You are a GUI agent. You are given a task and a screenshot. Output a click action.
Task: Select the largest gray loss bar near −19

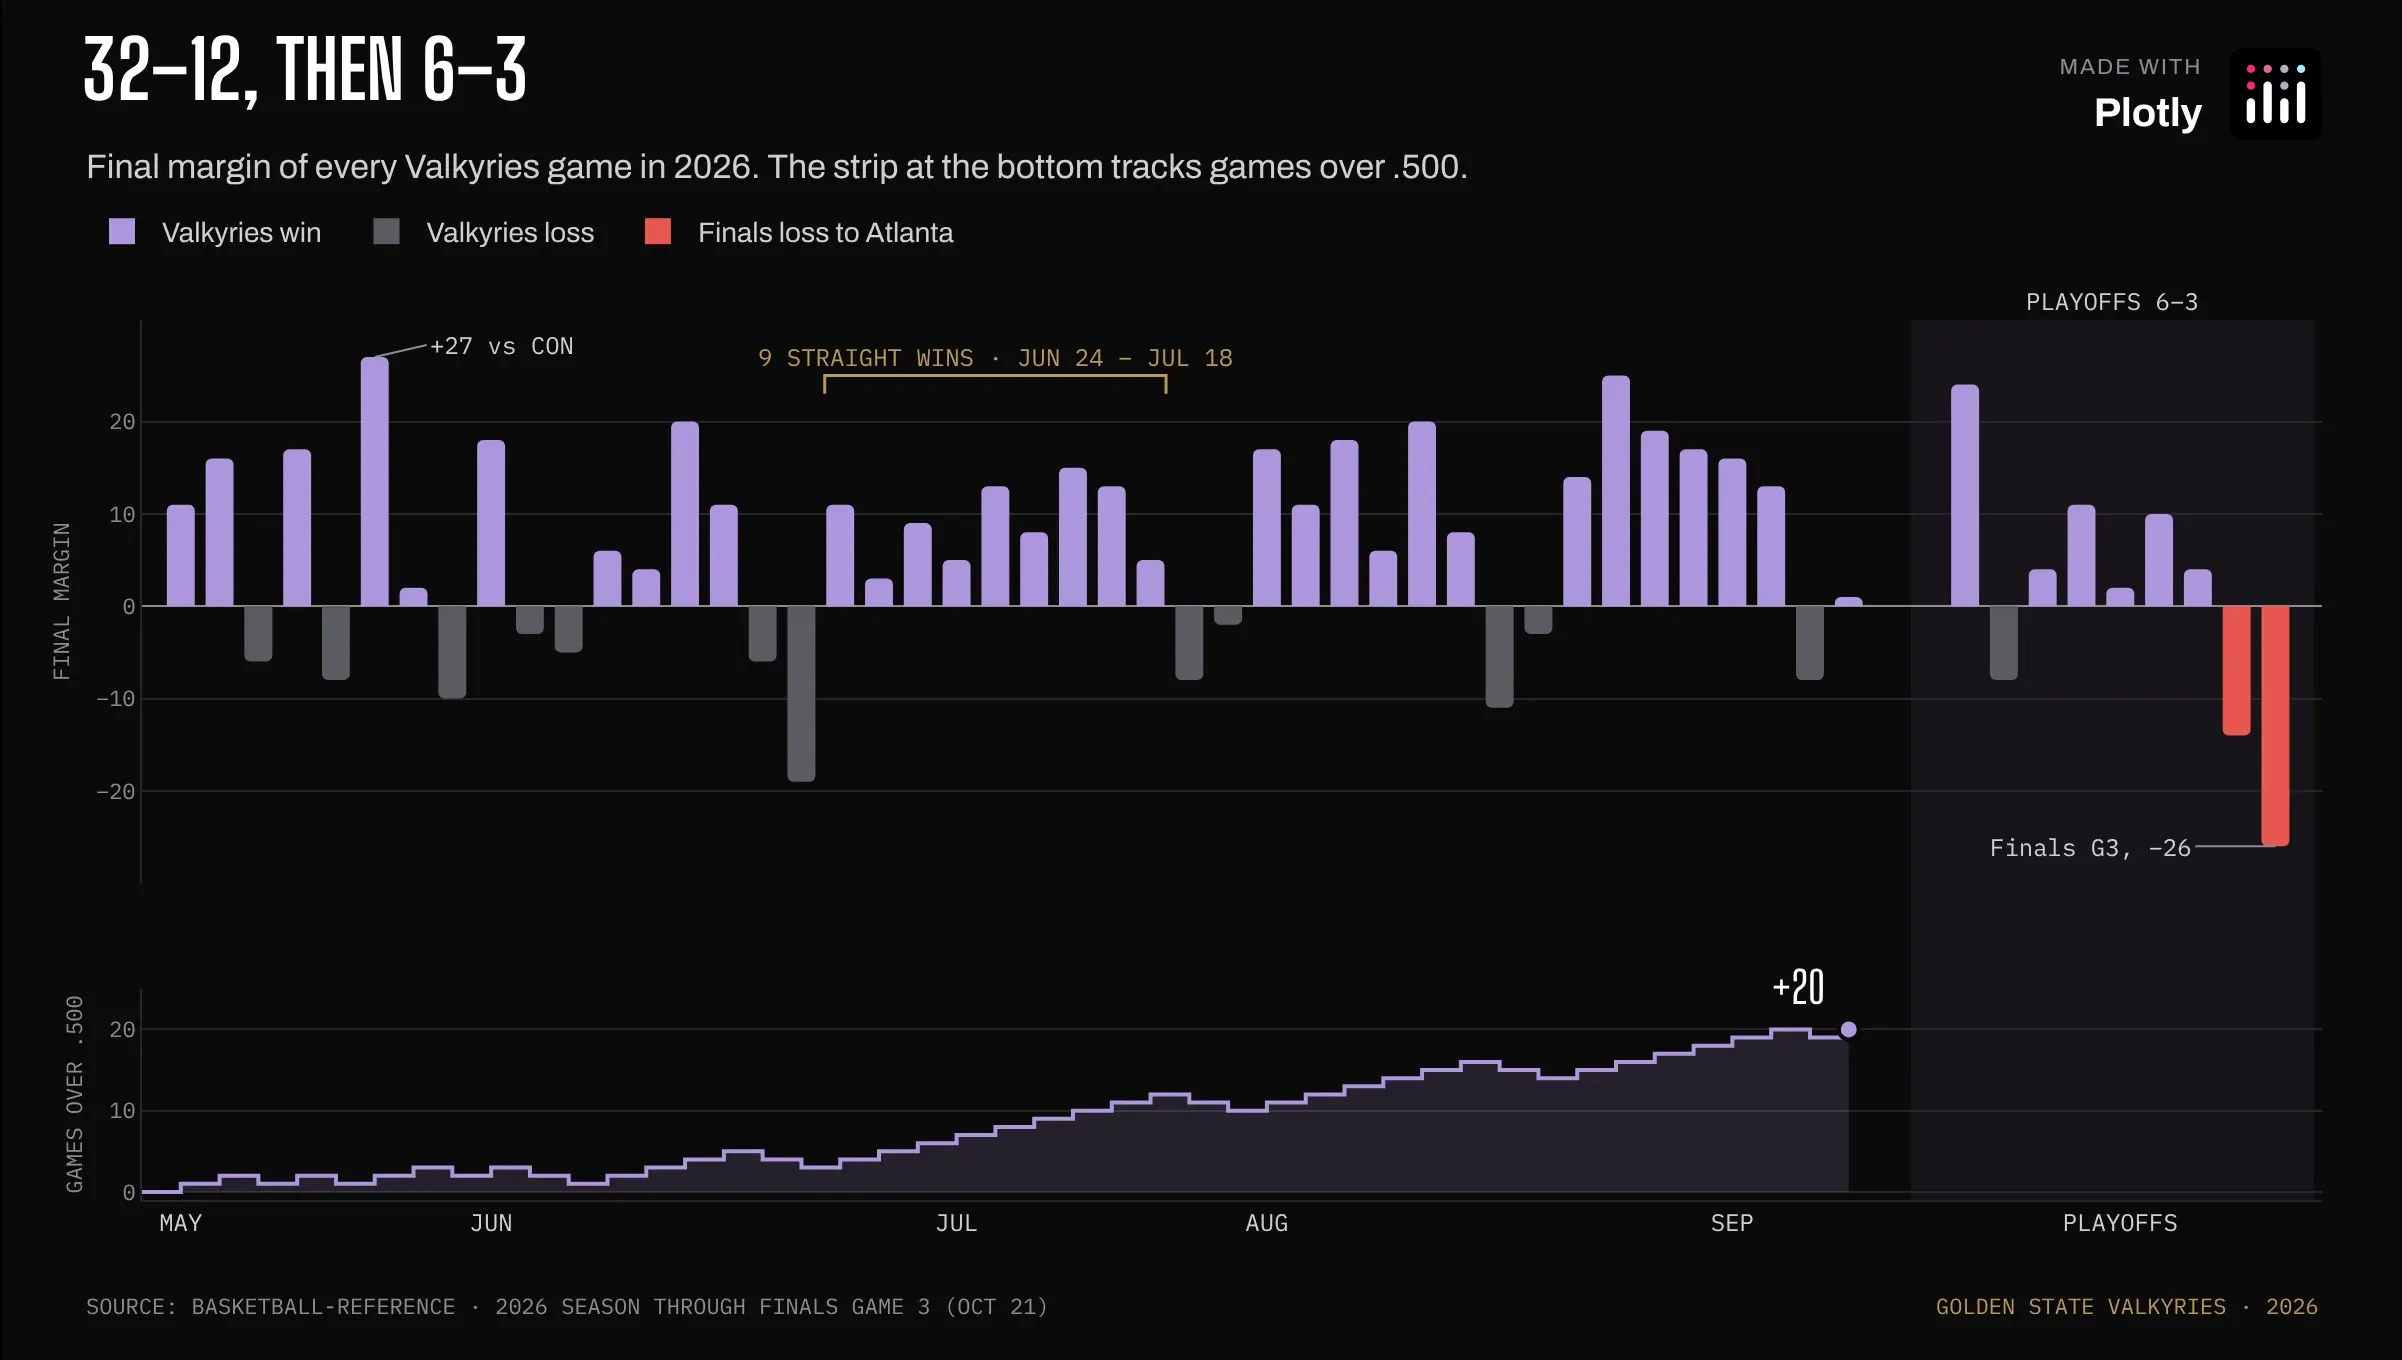[x=801, y=694]
